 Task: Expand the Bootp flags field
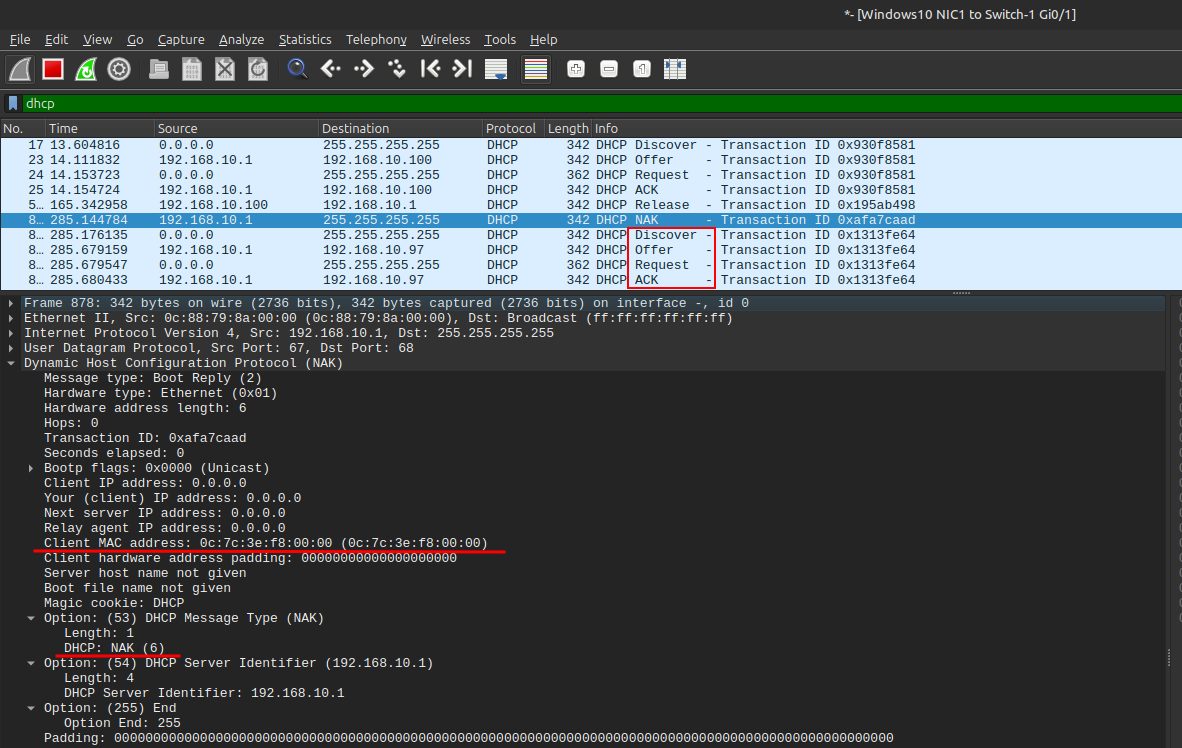click(x=32, y=468)
